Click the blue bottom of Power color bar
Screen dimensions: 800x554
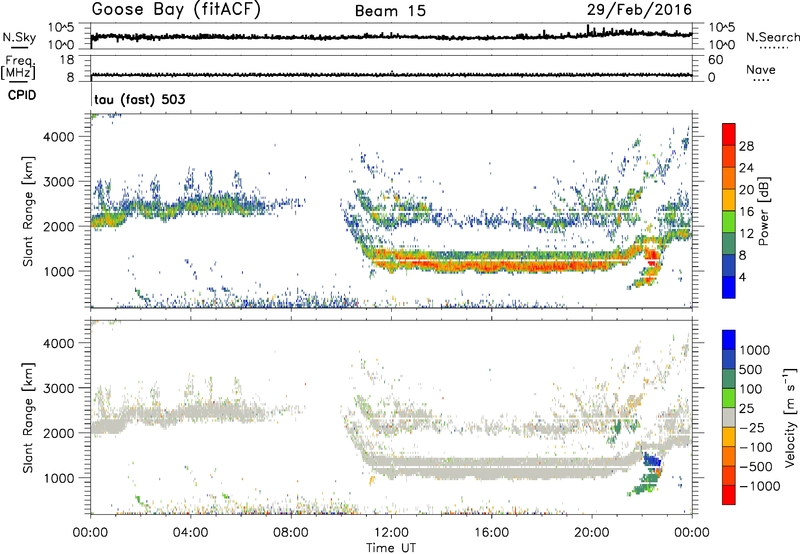point(729,287)
